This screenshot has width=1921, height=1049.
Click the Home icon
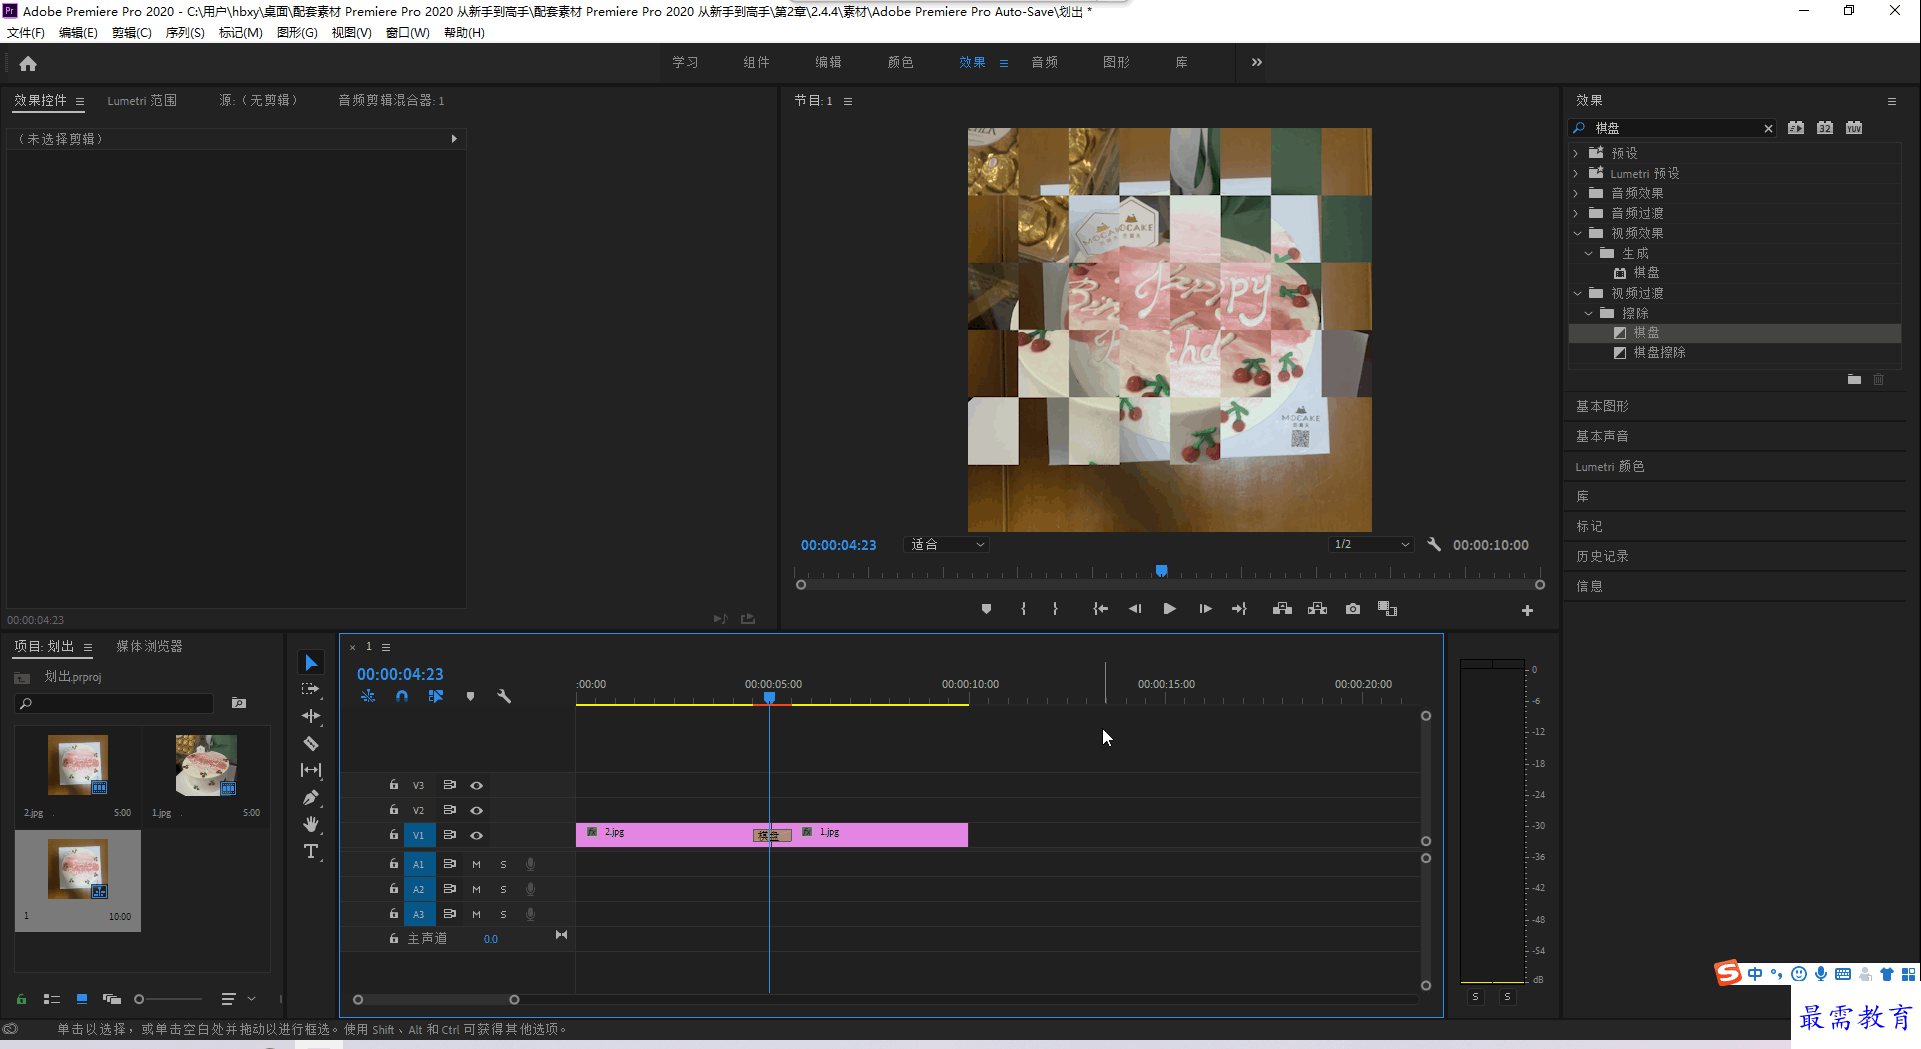(28, 63)
